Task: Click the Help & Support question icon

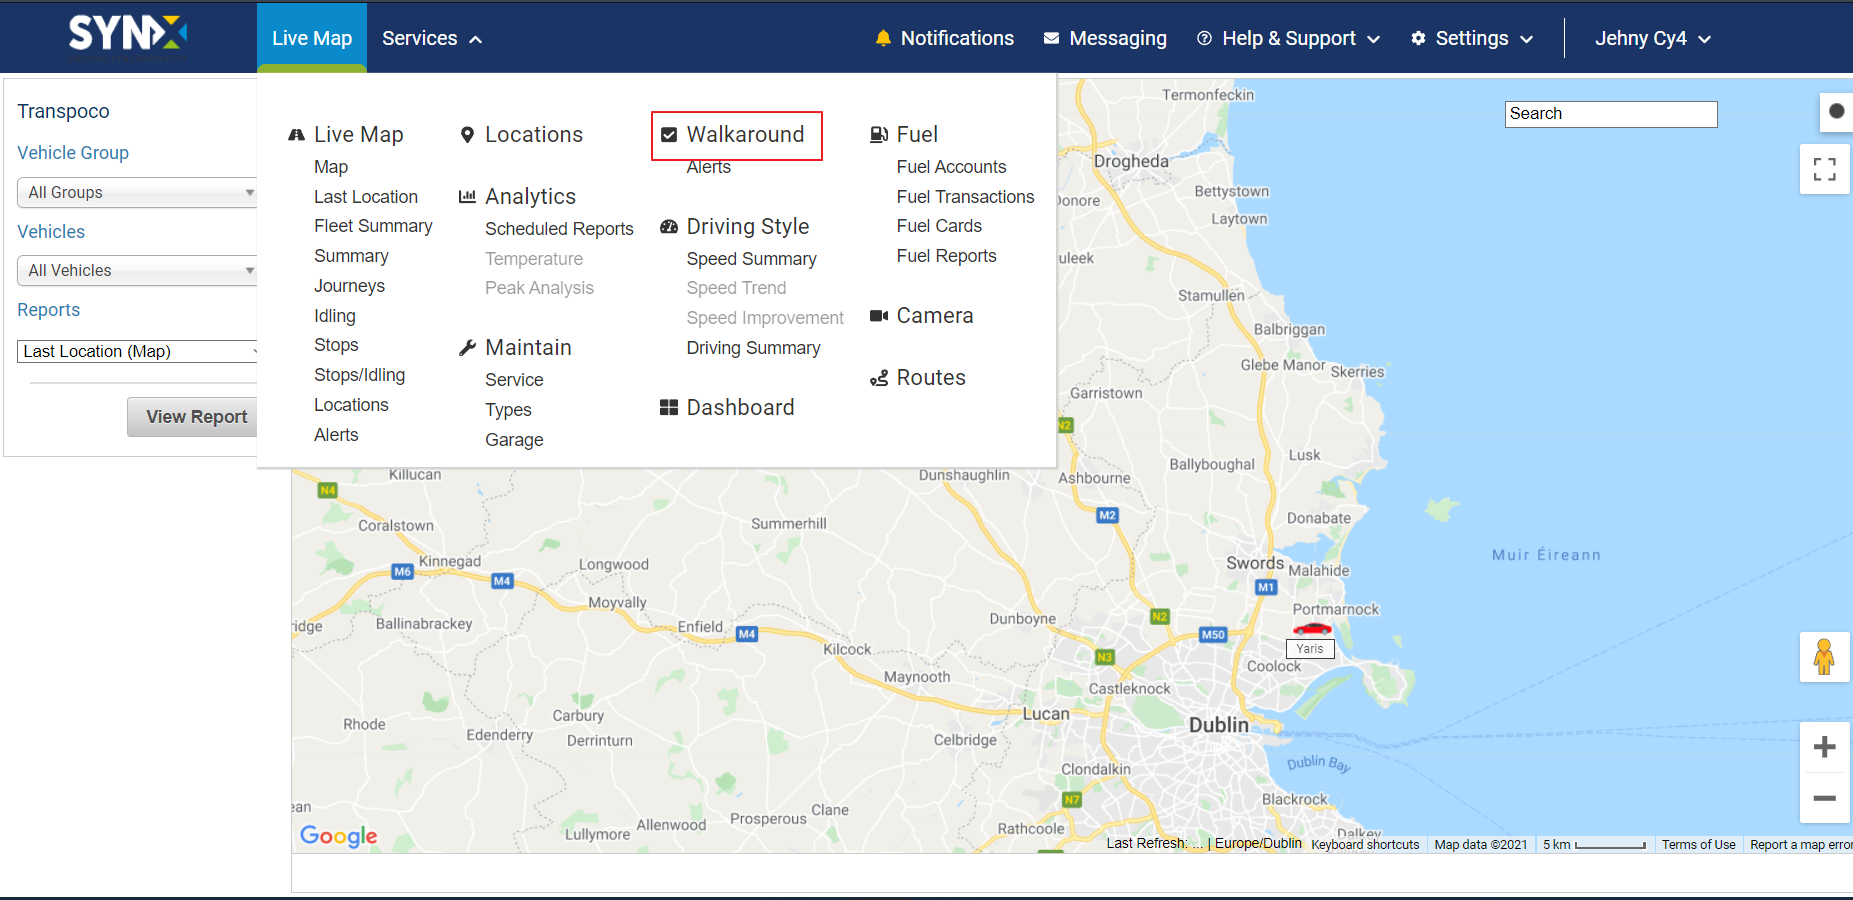Action: point(1205,38)
